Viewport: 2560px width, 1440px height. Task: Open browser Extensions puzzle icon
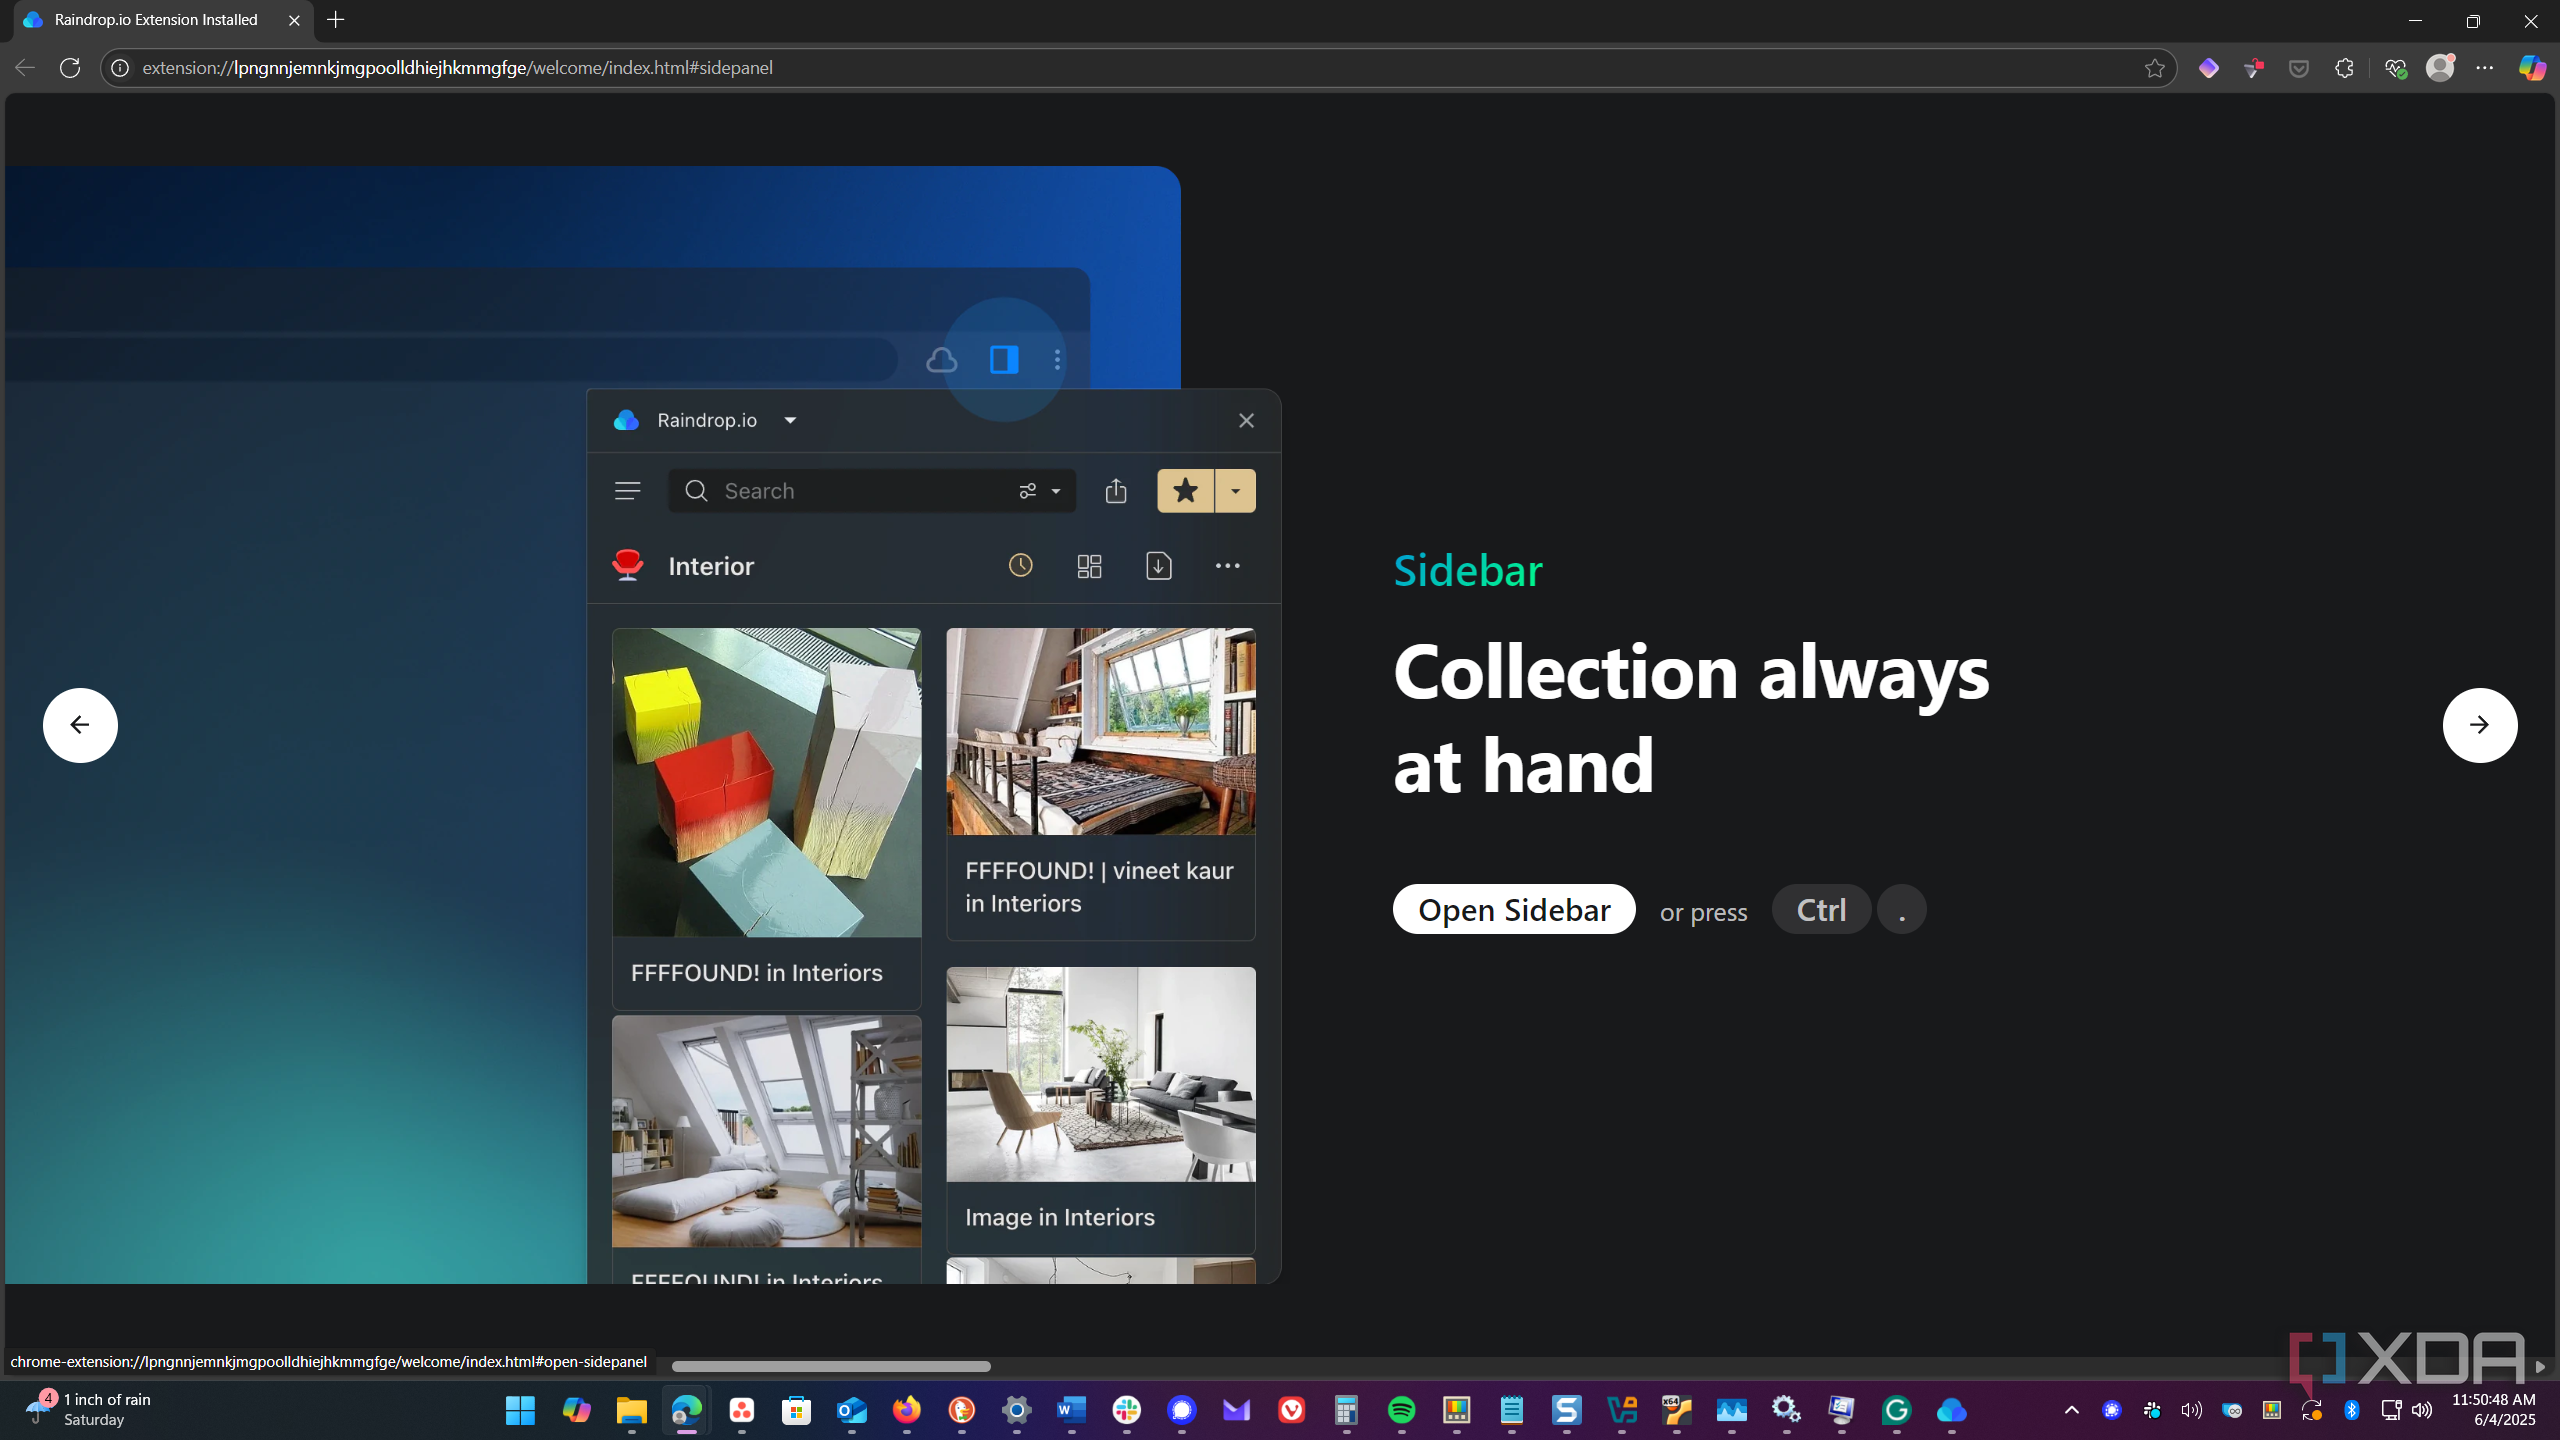(x=2344, y=68)
